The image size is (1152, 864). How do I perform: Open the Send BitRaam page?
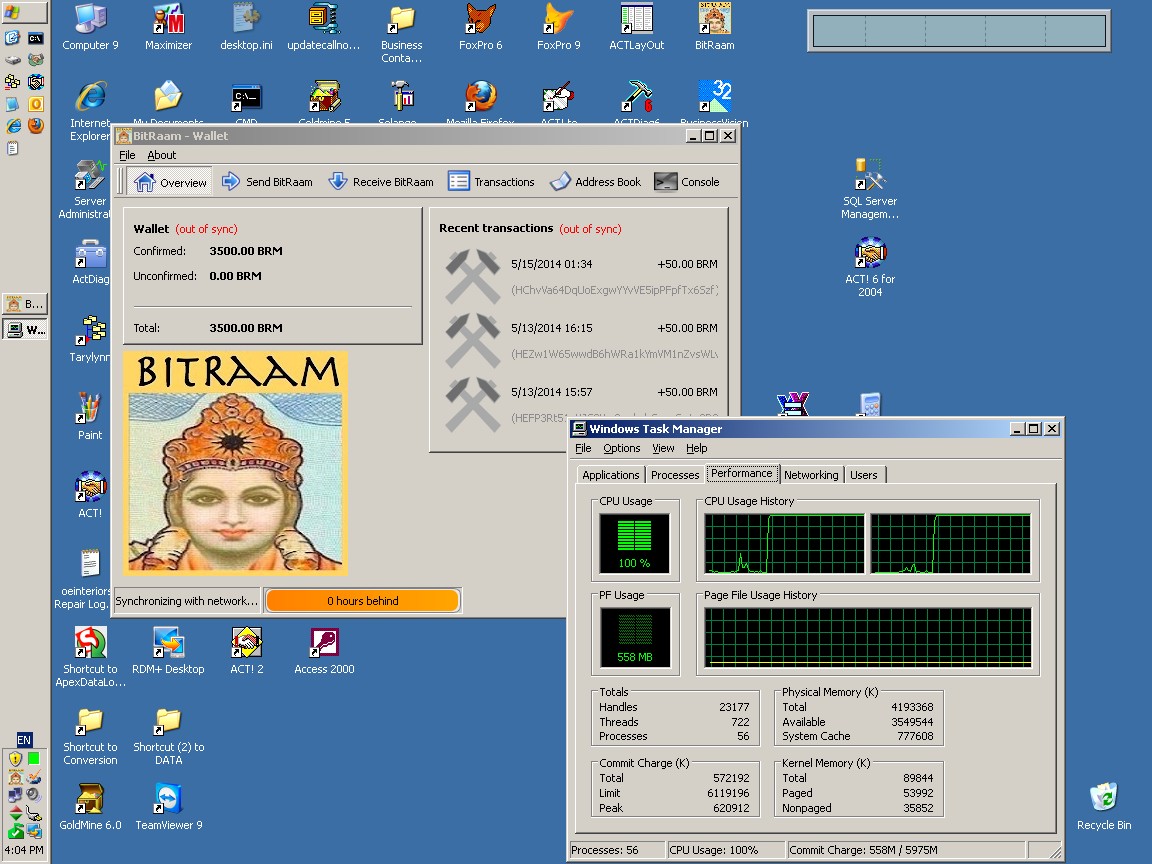click(267, 182)
